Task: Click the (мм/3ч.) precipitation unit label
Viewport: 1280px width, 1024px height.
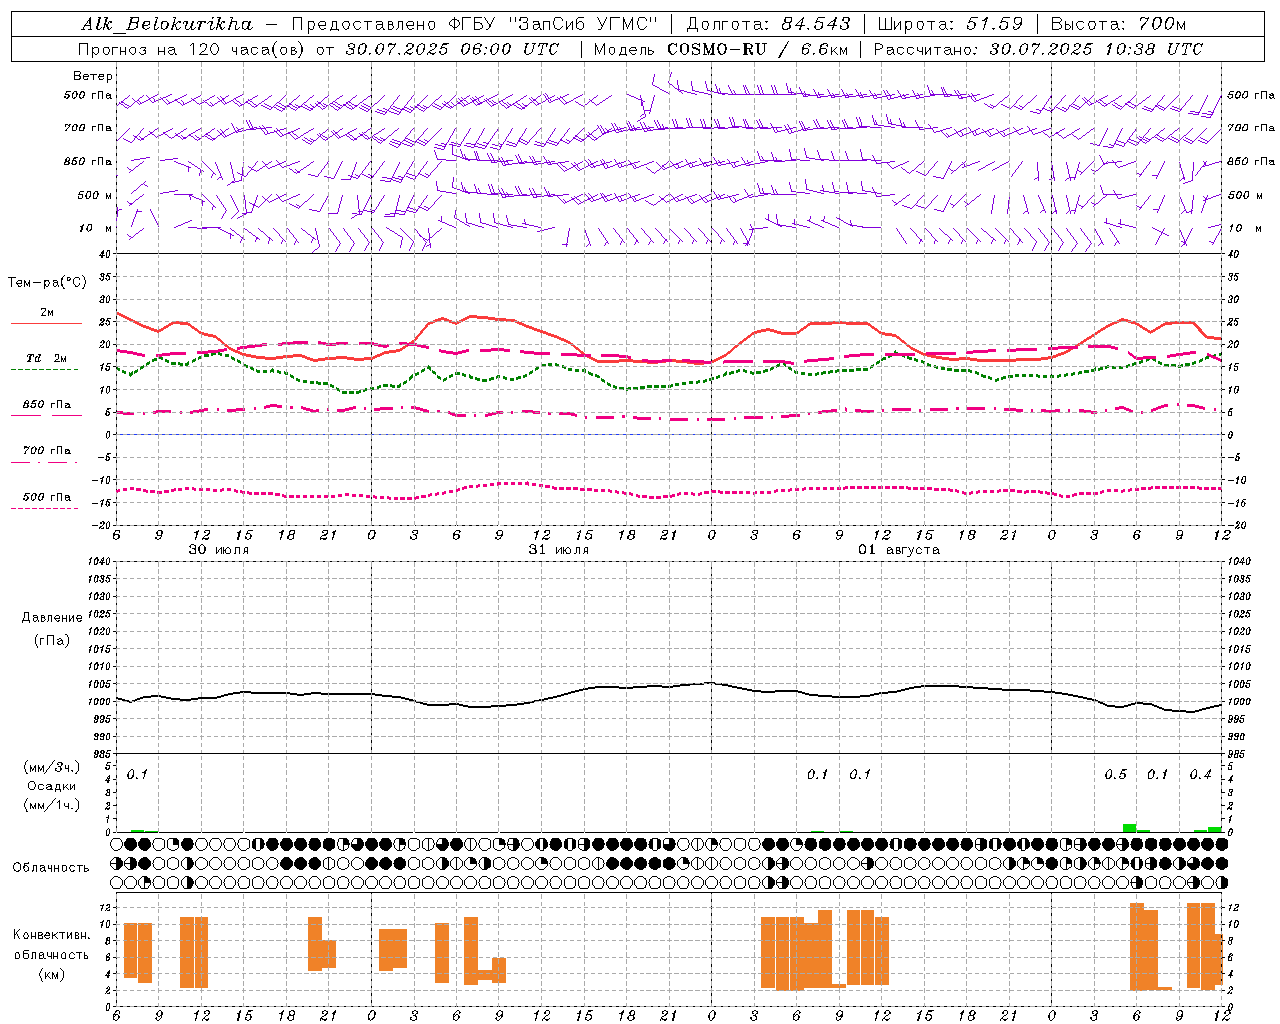Action: (x=51, y=767)
